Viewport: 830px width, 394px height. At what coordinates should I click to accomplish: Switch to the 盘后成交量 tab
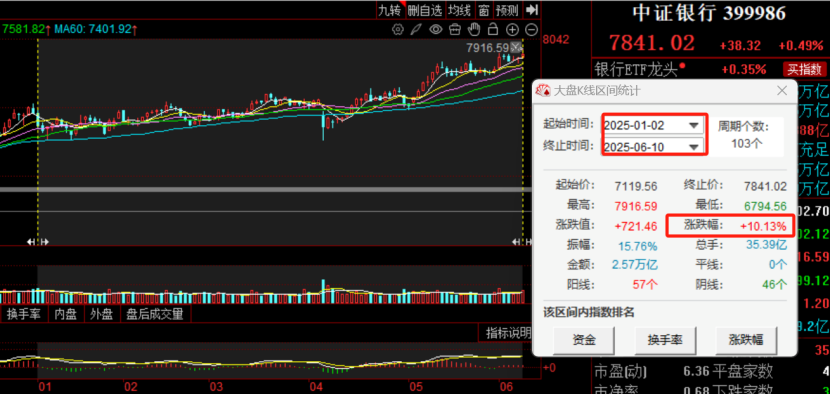coord(155,314)
